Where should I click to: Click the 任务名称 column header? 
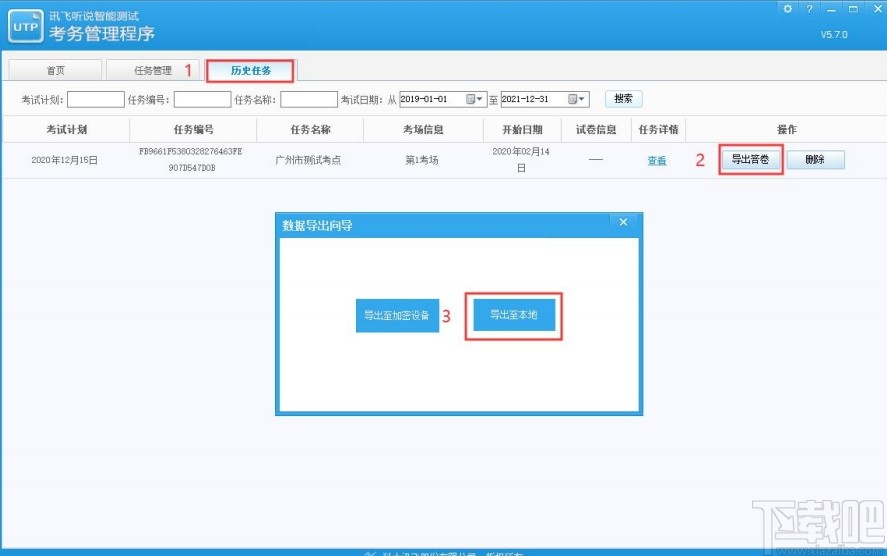coord(310,130)
